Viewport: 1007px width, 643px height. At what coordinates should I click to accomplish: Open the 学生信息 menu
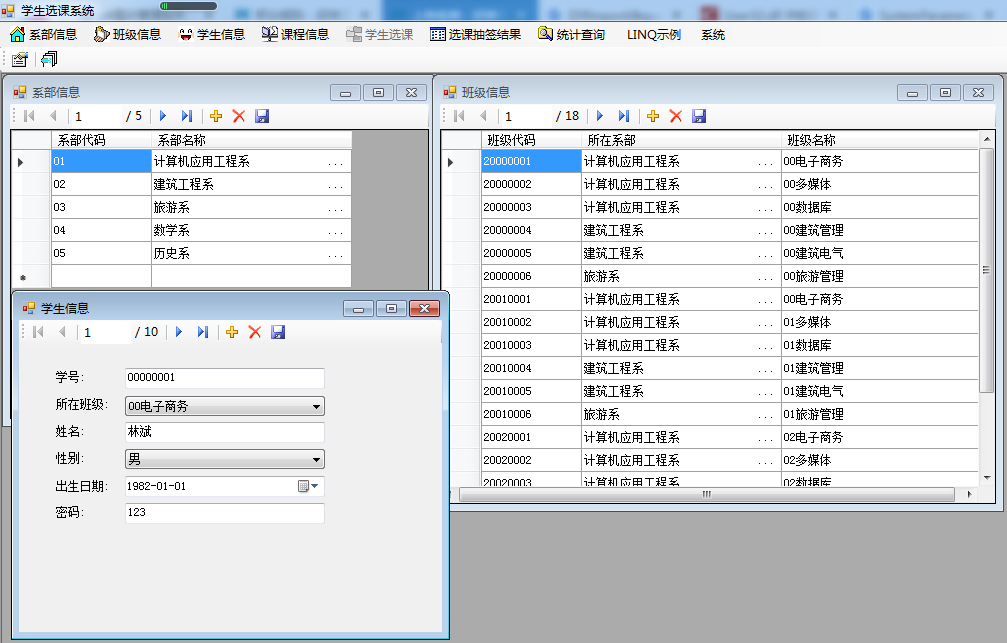point(212,35)
